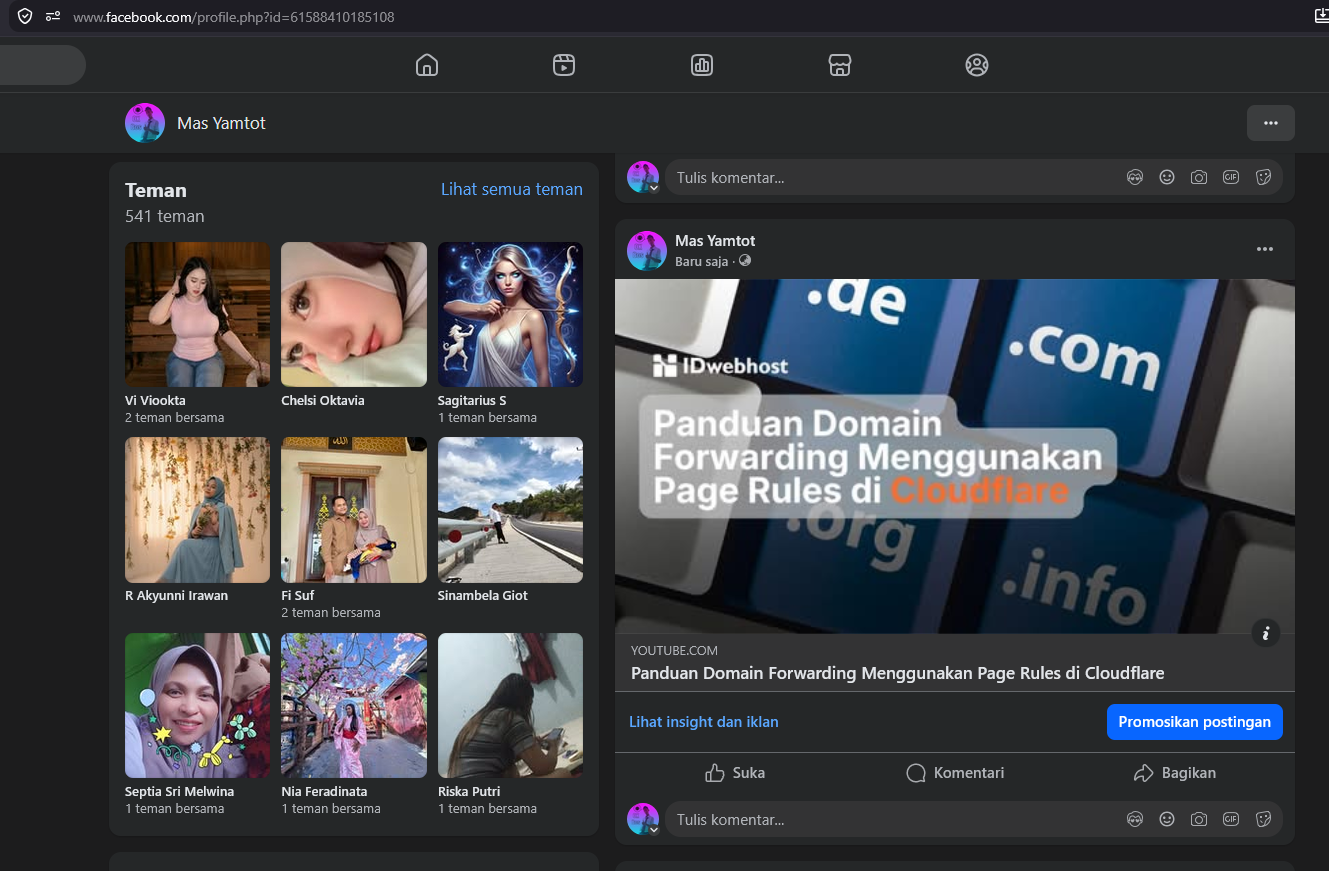Open site permissions icon beside the URL
The height and width of the screenshot is (871, 1329).
[x=52, y=16]
